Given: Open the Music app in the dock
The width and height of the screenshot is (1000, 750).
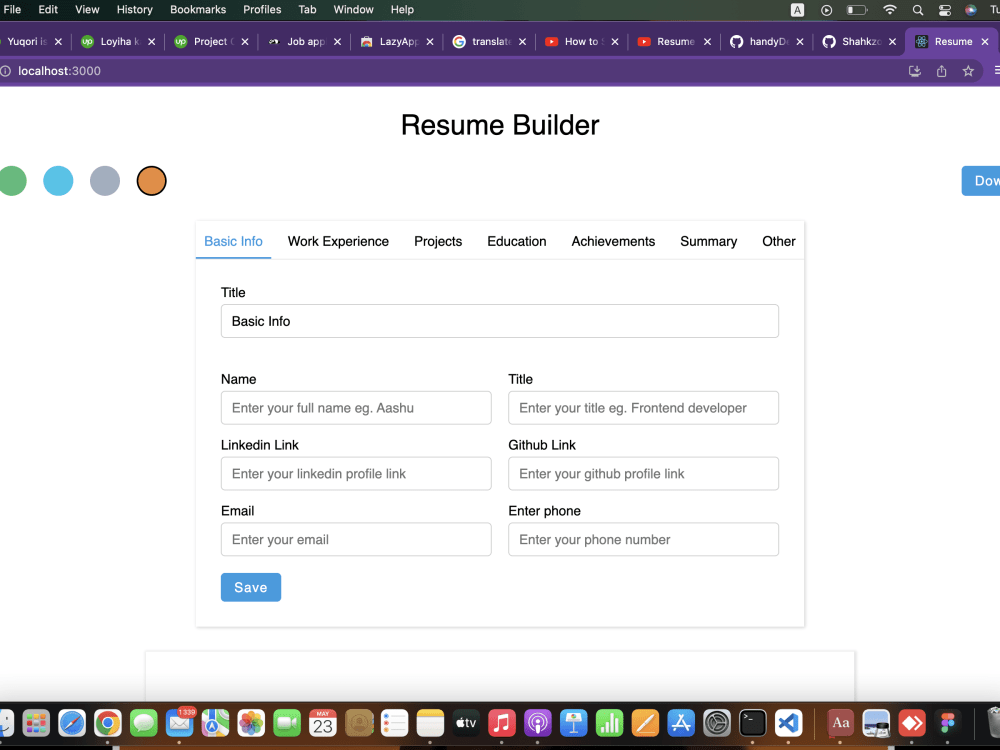Looking at the screenshot, I should coord(502,722).
